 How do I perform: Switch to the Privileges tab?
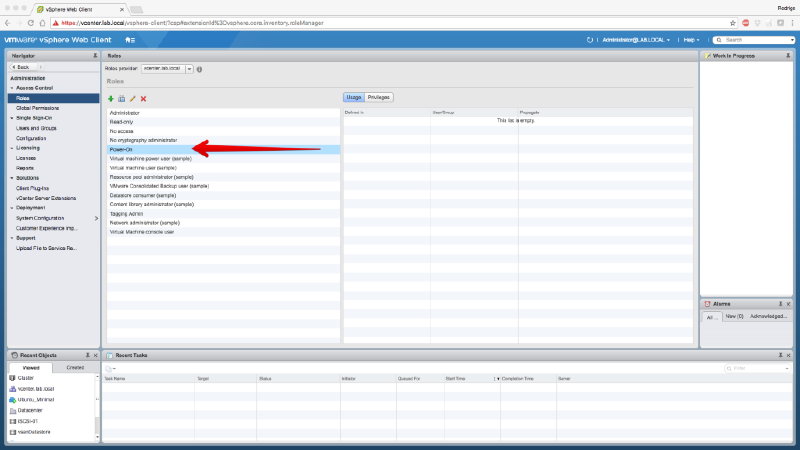pos(379,97)
